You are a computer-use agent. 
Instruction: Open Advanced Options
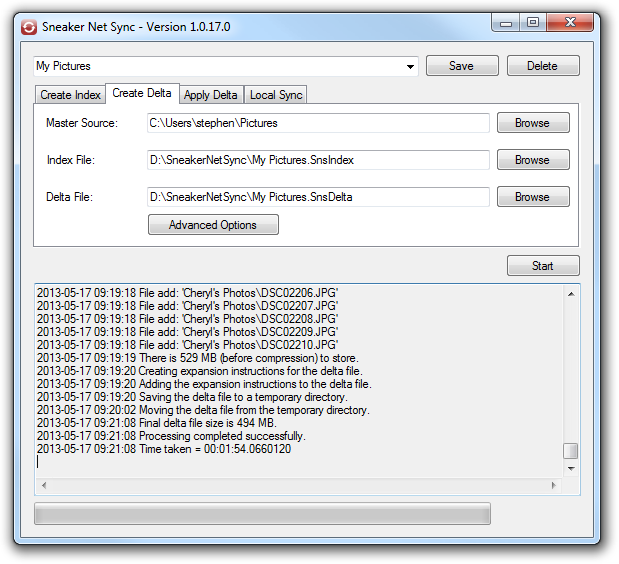[x=213, y=225]
